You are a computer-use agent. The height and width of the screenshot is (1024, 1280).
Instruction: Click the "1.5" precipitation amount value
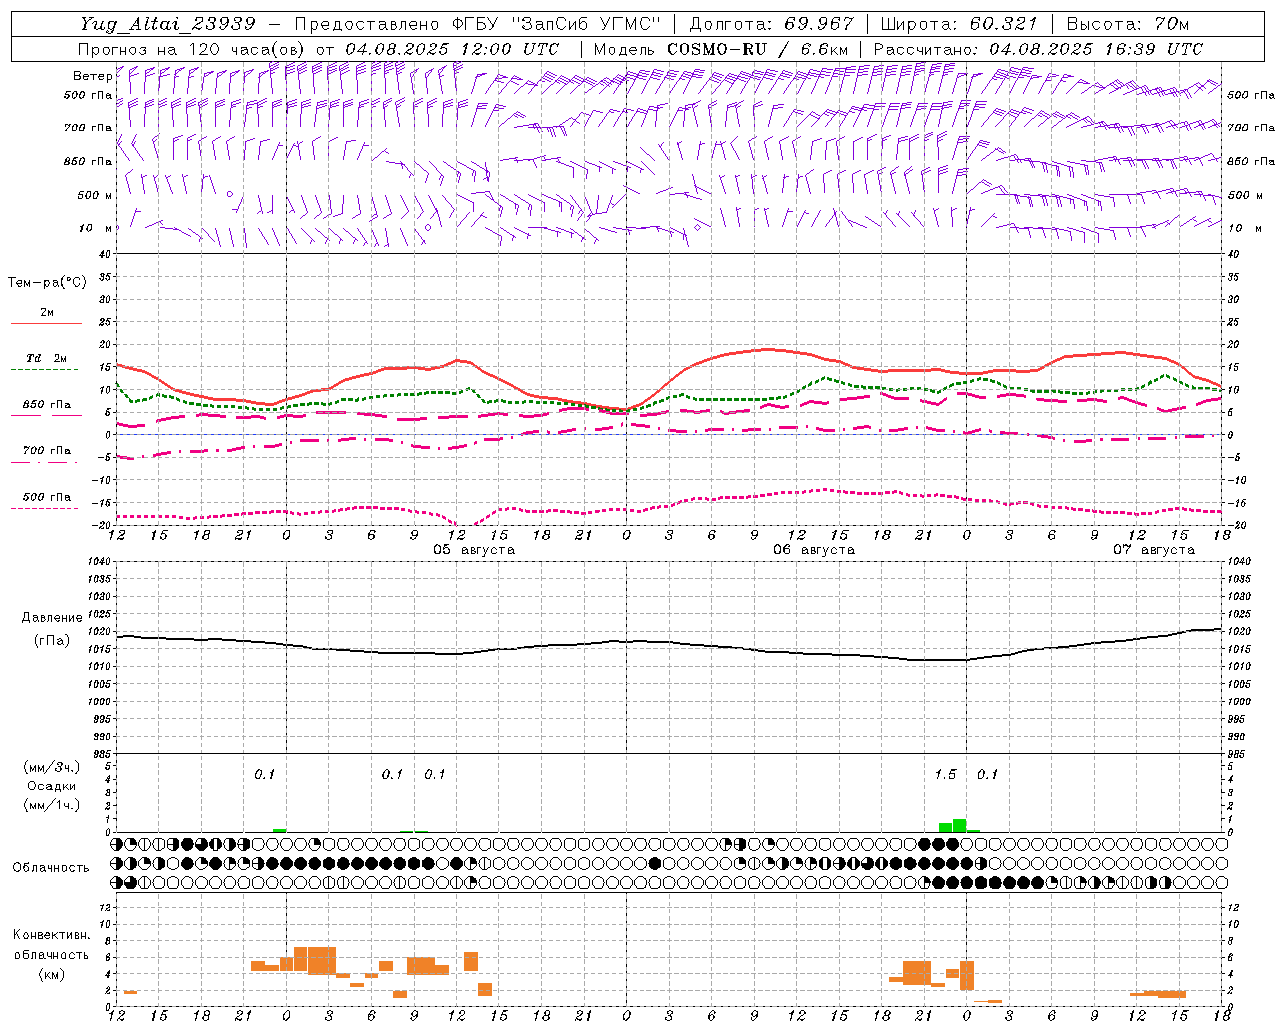(945, 774)
